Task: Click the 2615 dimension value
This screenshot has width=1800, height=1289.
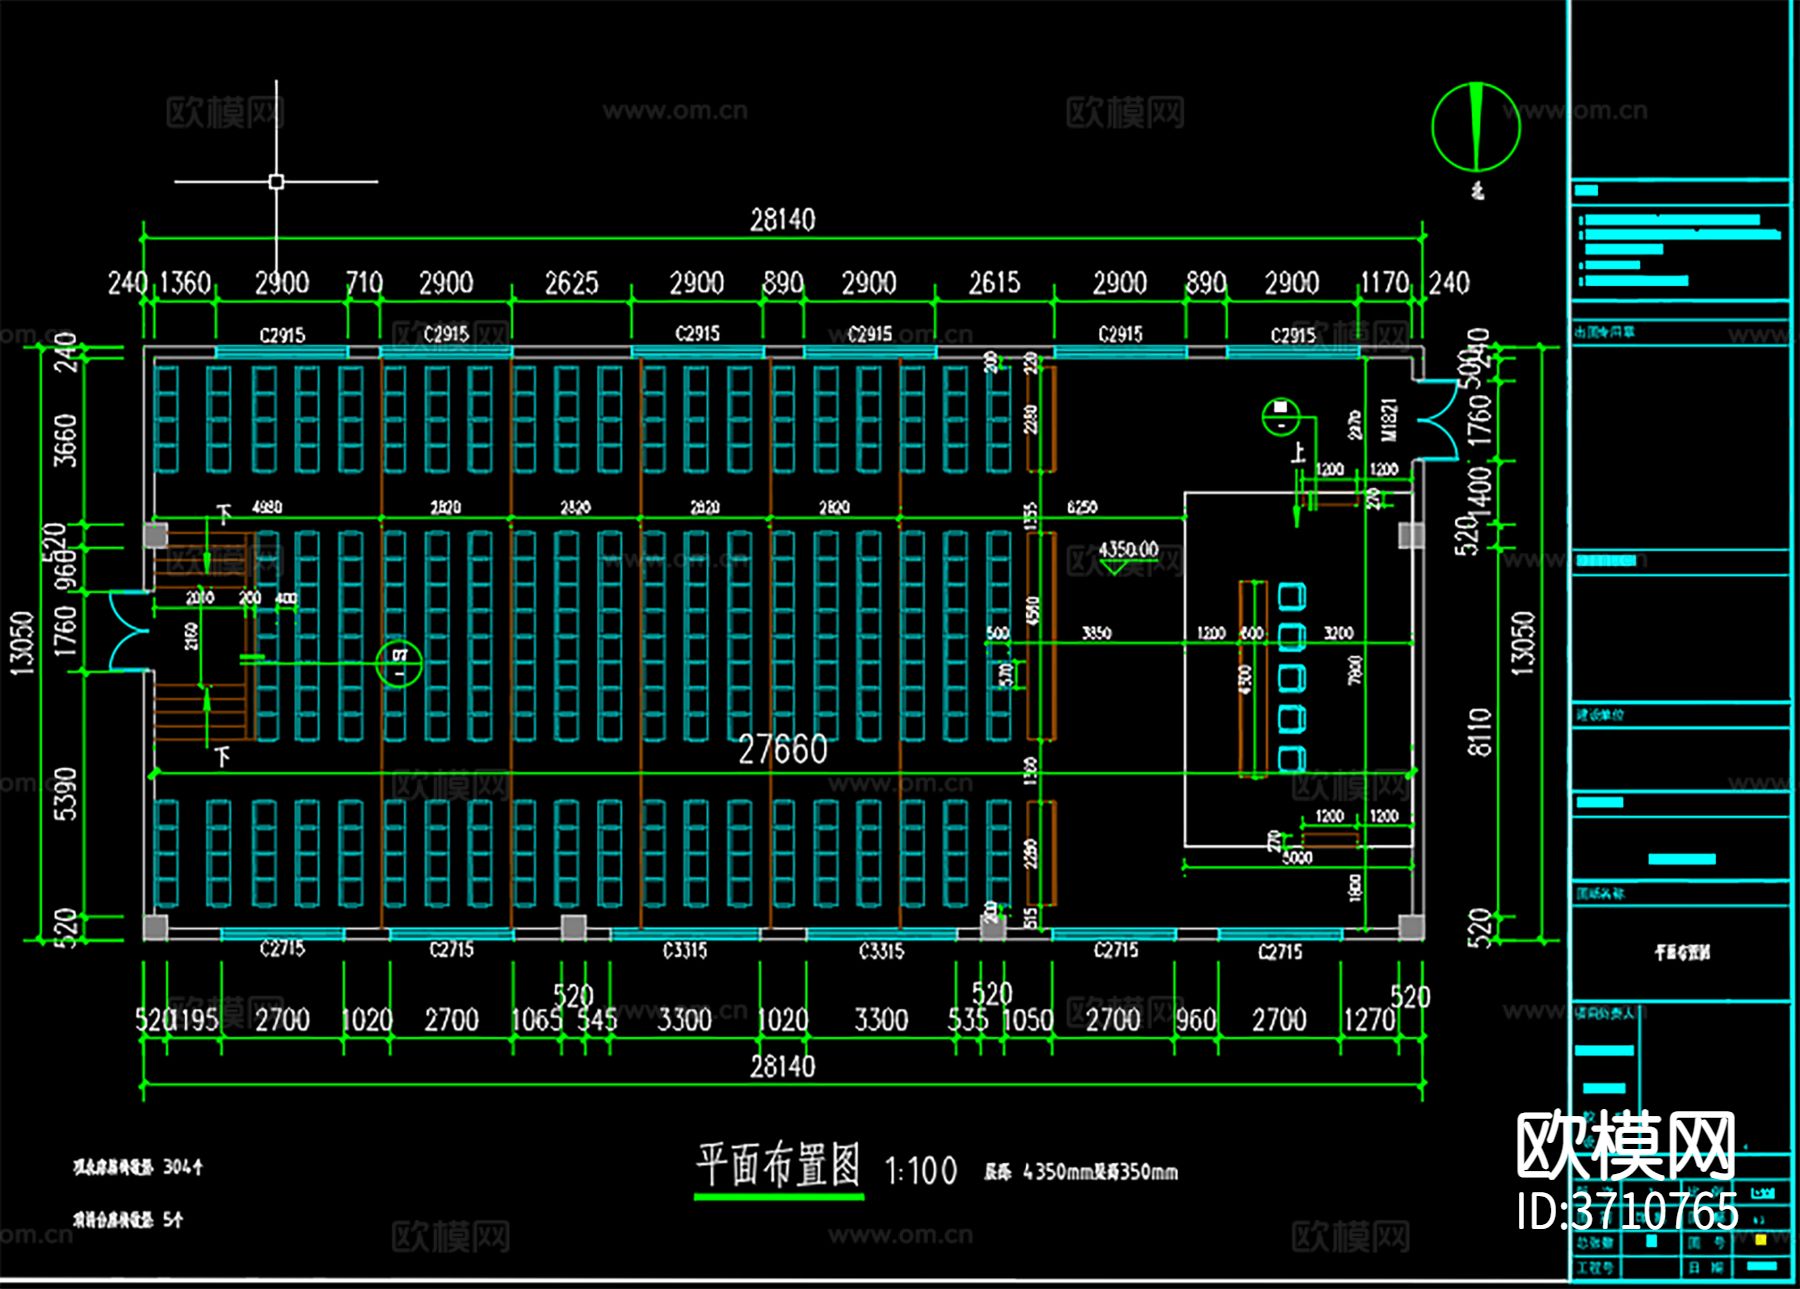Action: tap(994, 283)
